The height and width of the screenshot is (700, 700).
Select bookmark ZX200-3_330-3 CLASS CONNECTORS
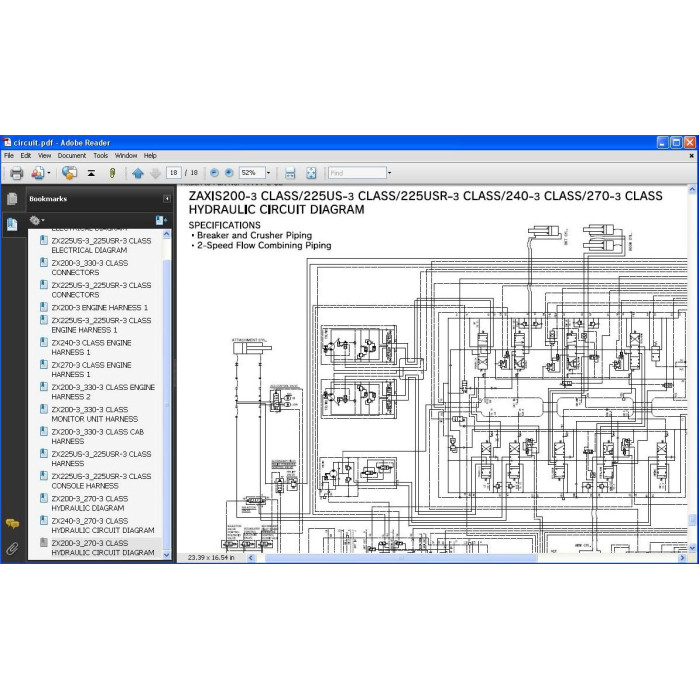click(x=89, y=268)
